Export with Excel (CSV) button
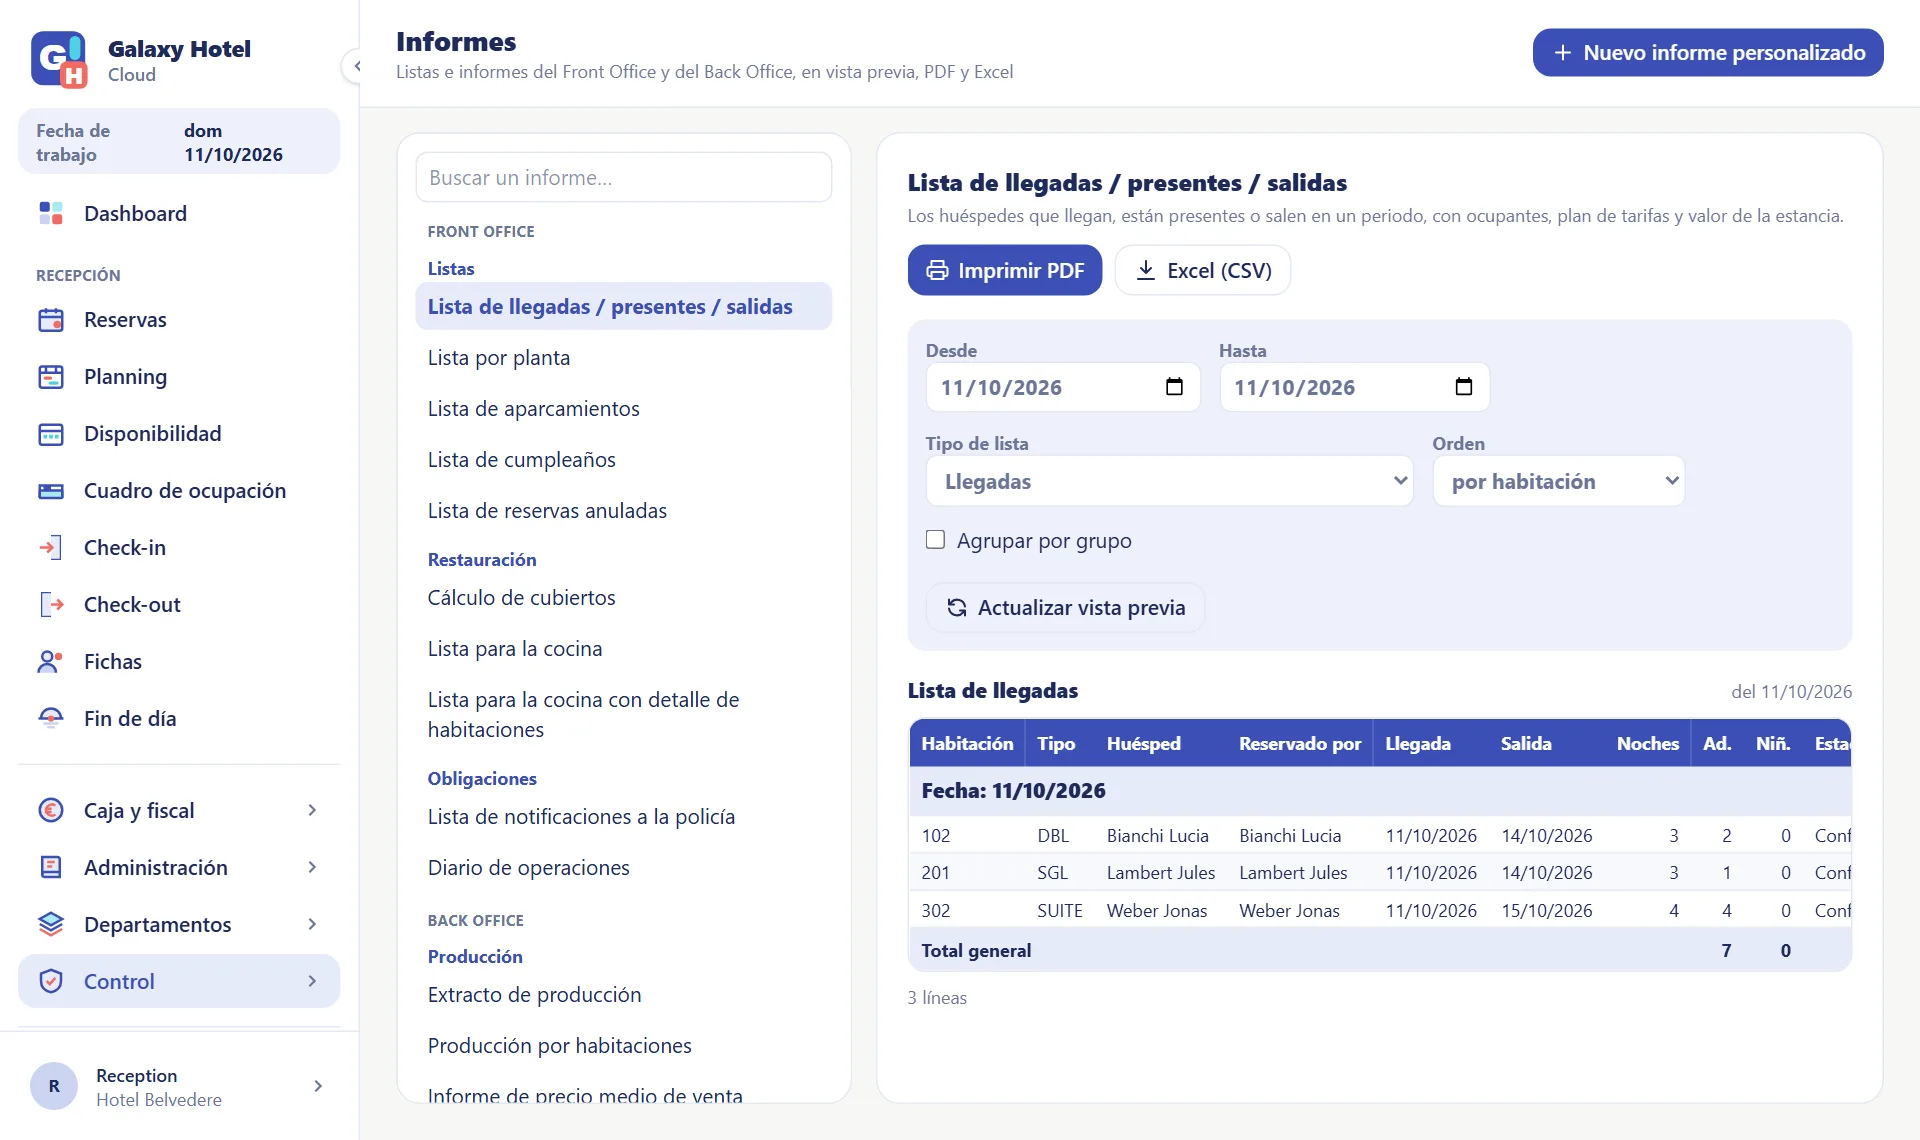 1203,270
